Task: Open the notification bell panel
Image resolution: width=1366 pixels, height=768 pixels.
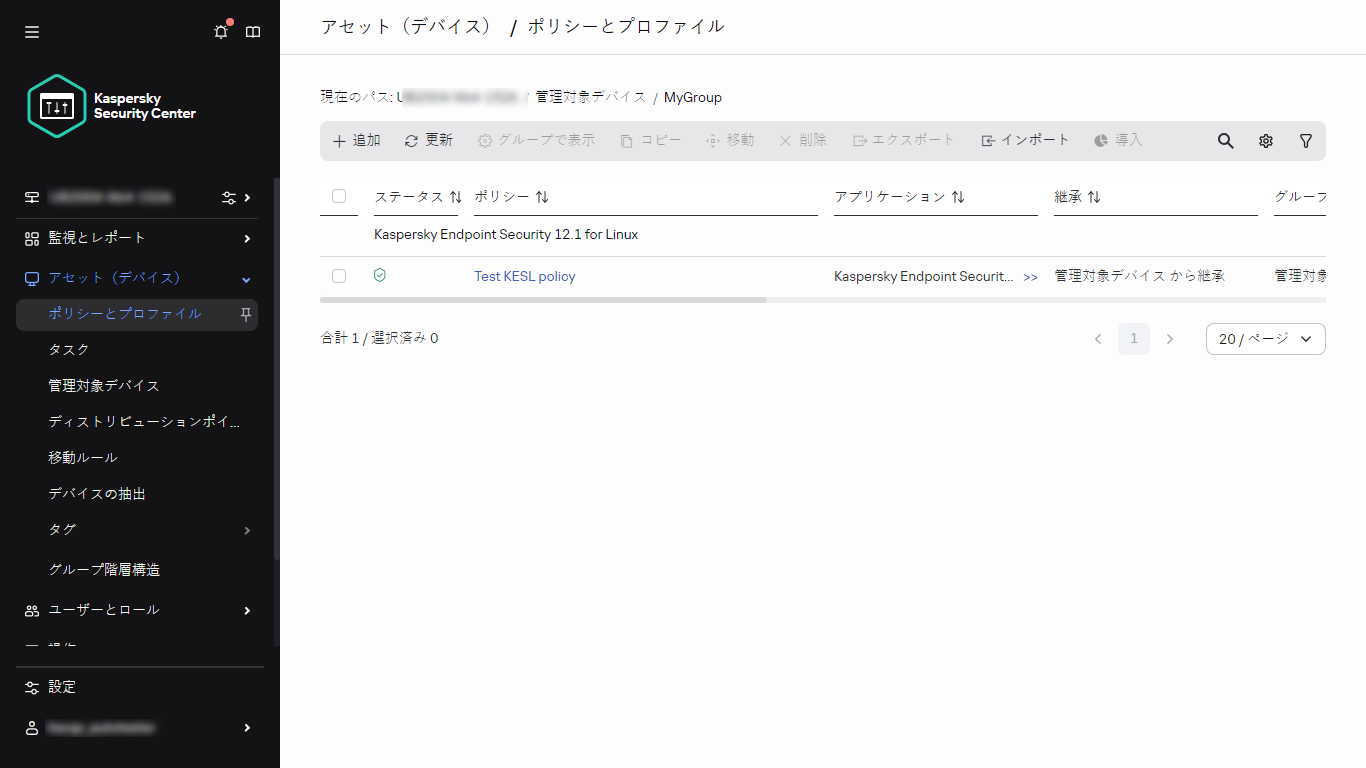Action: [220, 31]
